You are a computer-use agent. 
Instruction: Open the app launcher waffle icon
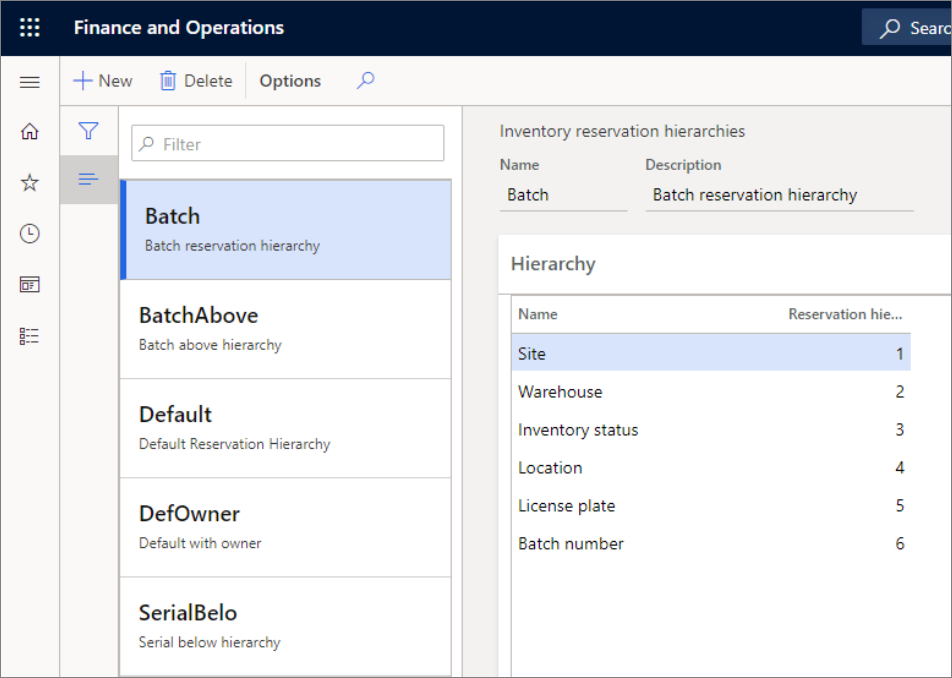coord(30,27)
